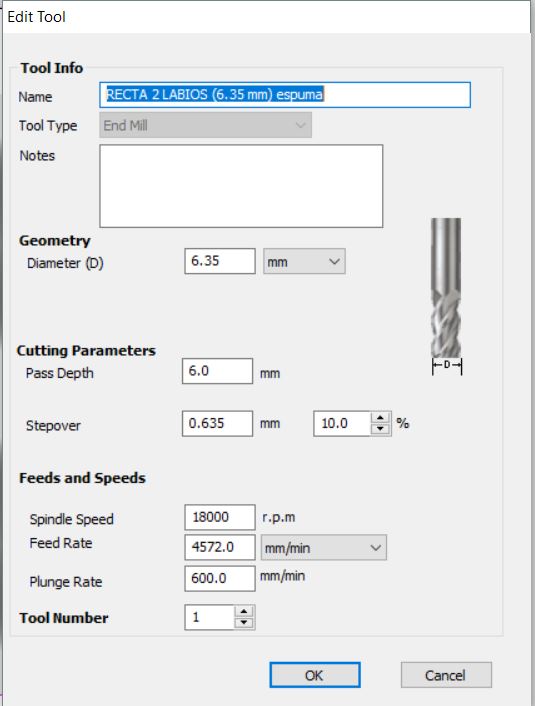
Task: Decrease the stepover percentage with down arrow
Action: [x=380, y=429]
